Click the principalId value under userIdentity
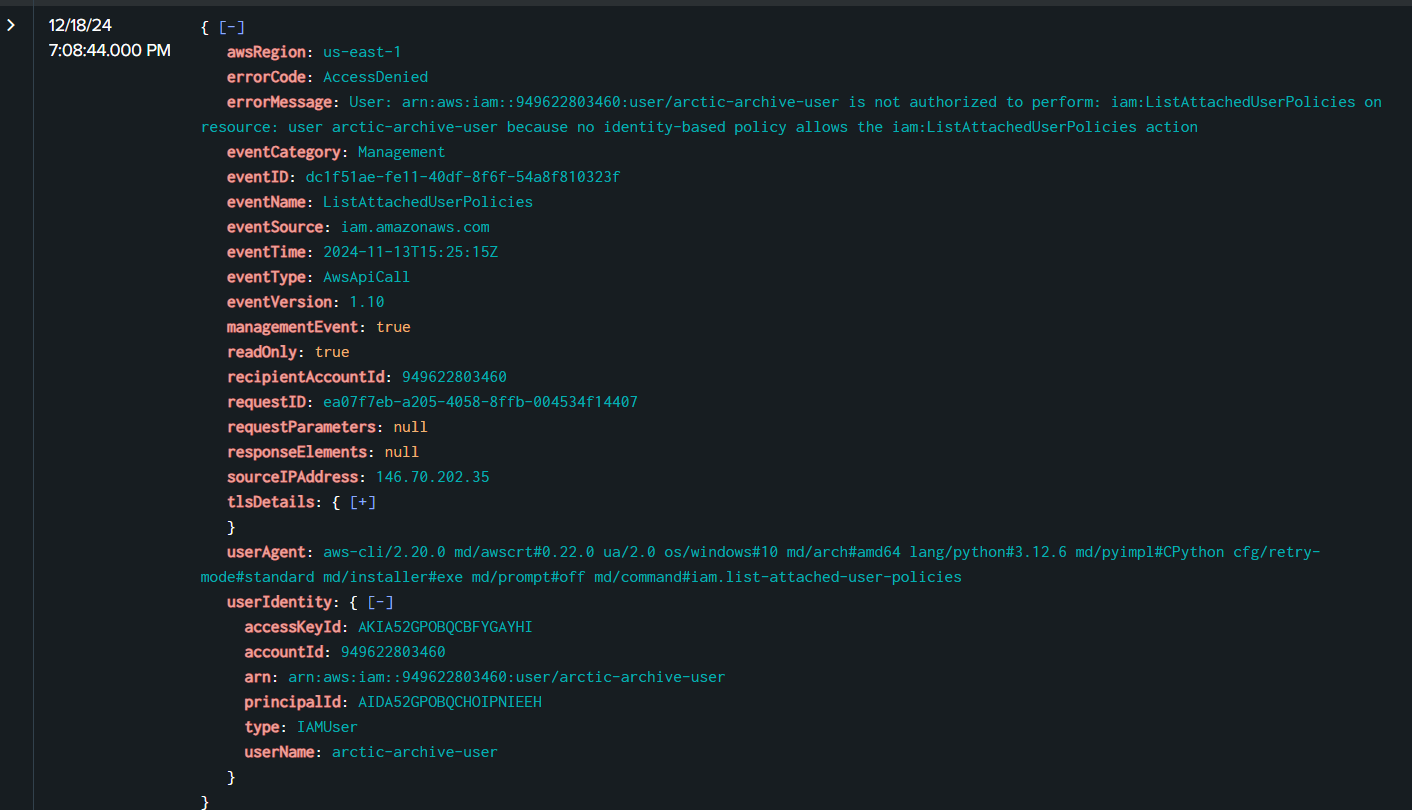1412x810 pixels. (x=449, y=702)
